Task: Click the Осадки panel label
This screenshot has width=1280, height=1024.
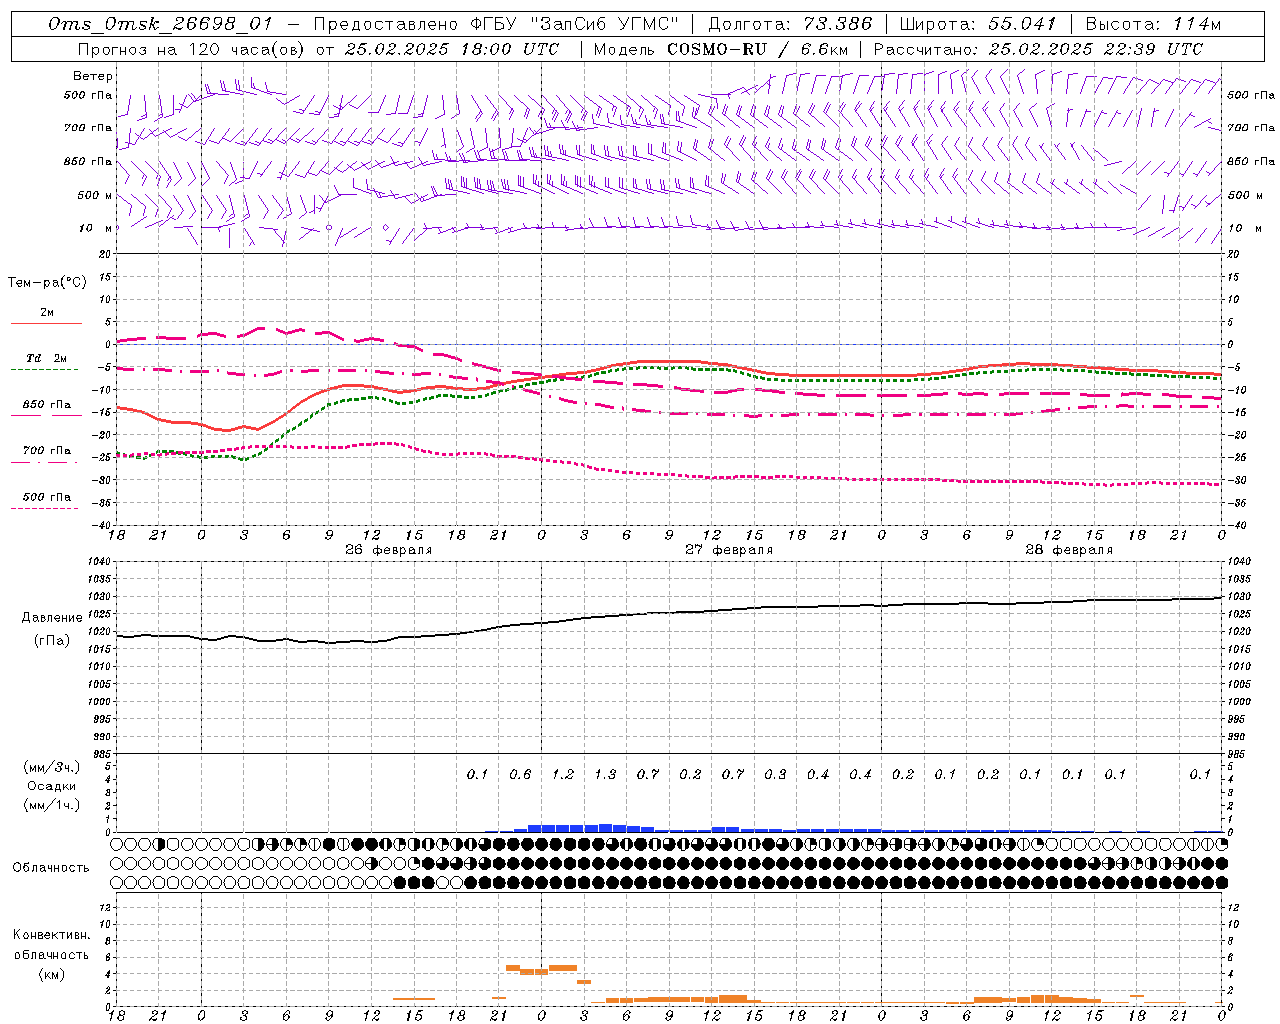Action: pos(52,786)
